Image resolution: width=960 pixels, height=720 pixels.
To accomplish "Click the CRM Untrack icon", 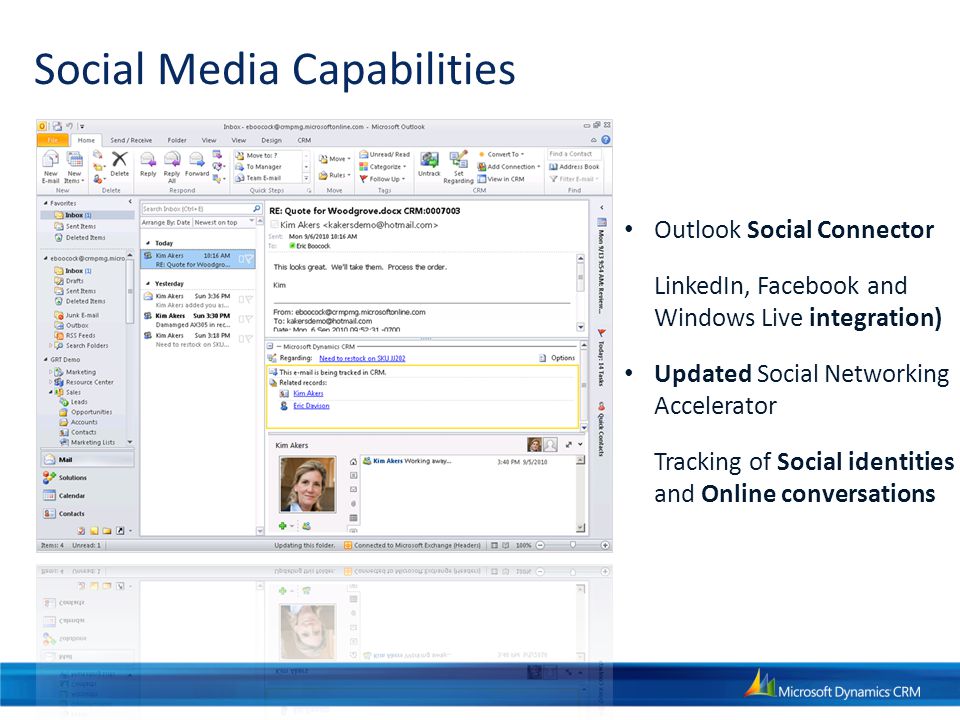I will 429,160.
